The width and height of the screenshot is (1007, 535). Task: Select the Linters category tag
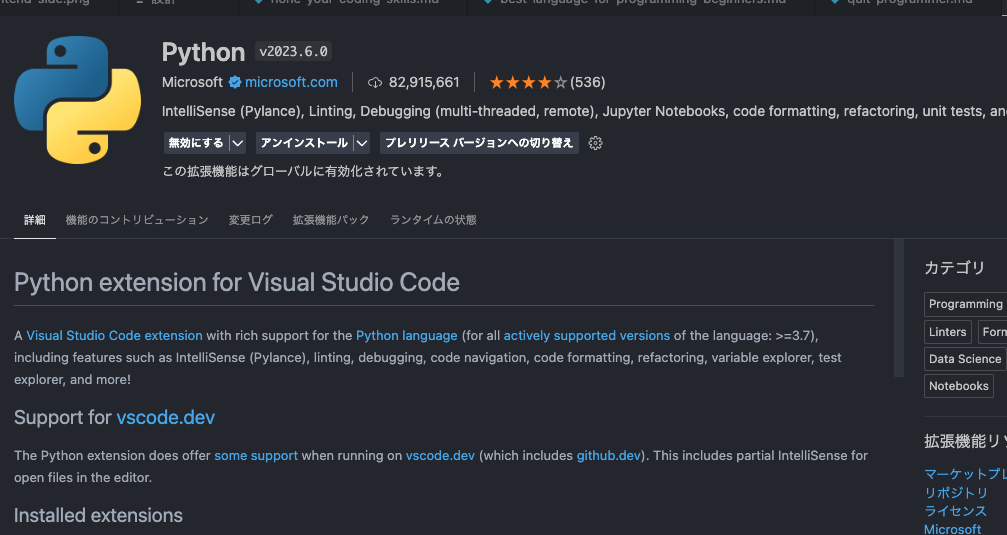pos(947,332)
